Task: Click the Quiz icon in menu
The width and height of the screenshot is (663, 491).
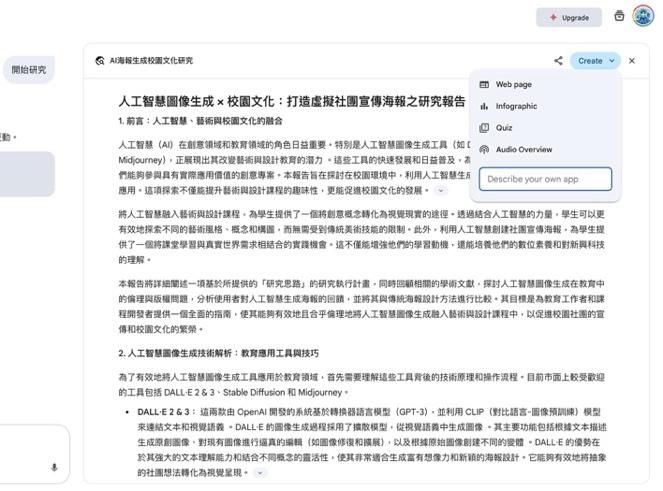Action: [x=484, y=128]
